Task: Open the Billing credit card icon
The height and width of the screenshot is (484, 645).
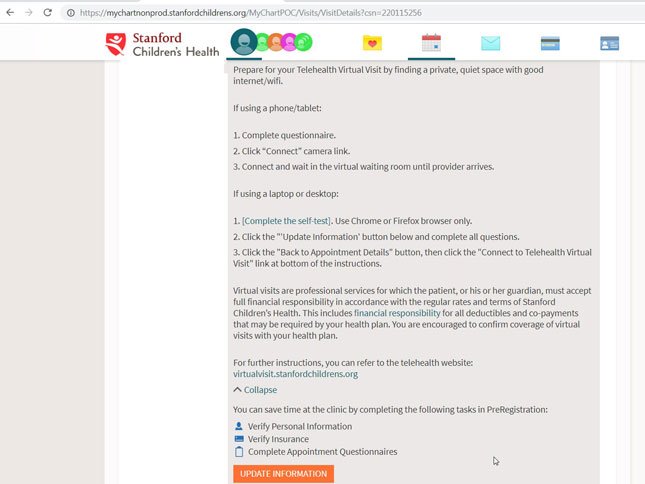Action: point(550,43)
